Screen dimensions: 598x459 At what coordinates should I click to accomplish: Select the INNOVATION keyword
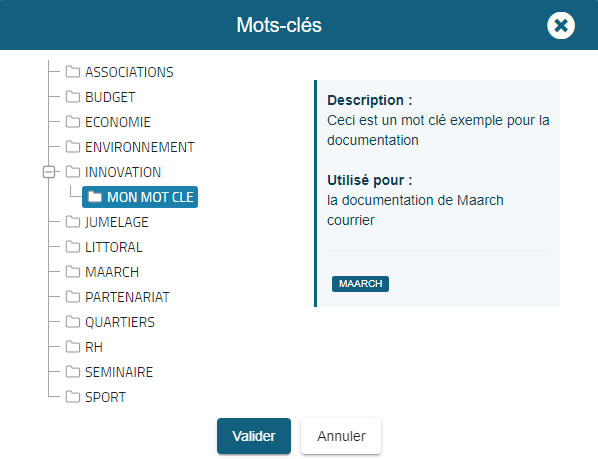click(x=123, y=172)
